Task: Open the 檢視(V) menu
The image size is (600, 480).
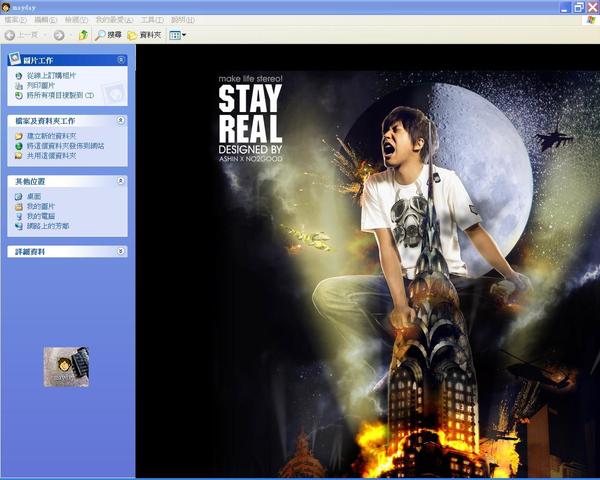Action: pos(76,20)
